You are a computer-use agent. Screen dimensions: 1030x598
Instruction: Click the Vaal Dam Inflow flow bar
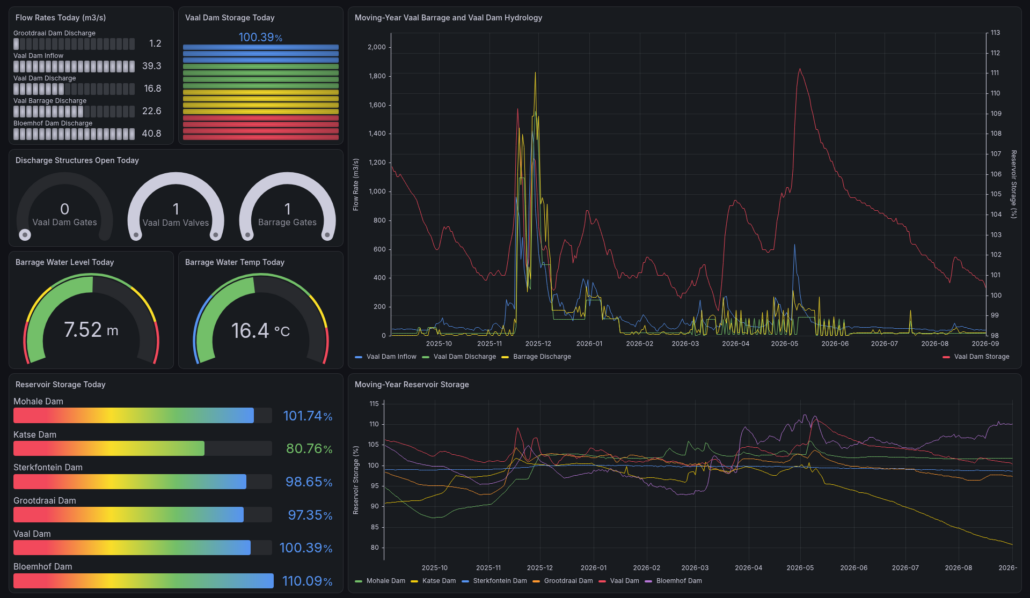click(x=74, y=66)
